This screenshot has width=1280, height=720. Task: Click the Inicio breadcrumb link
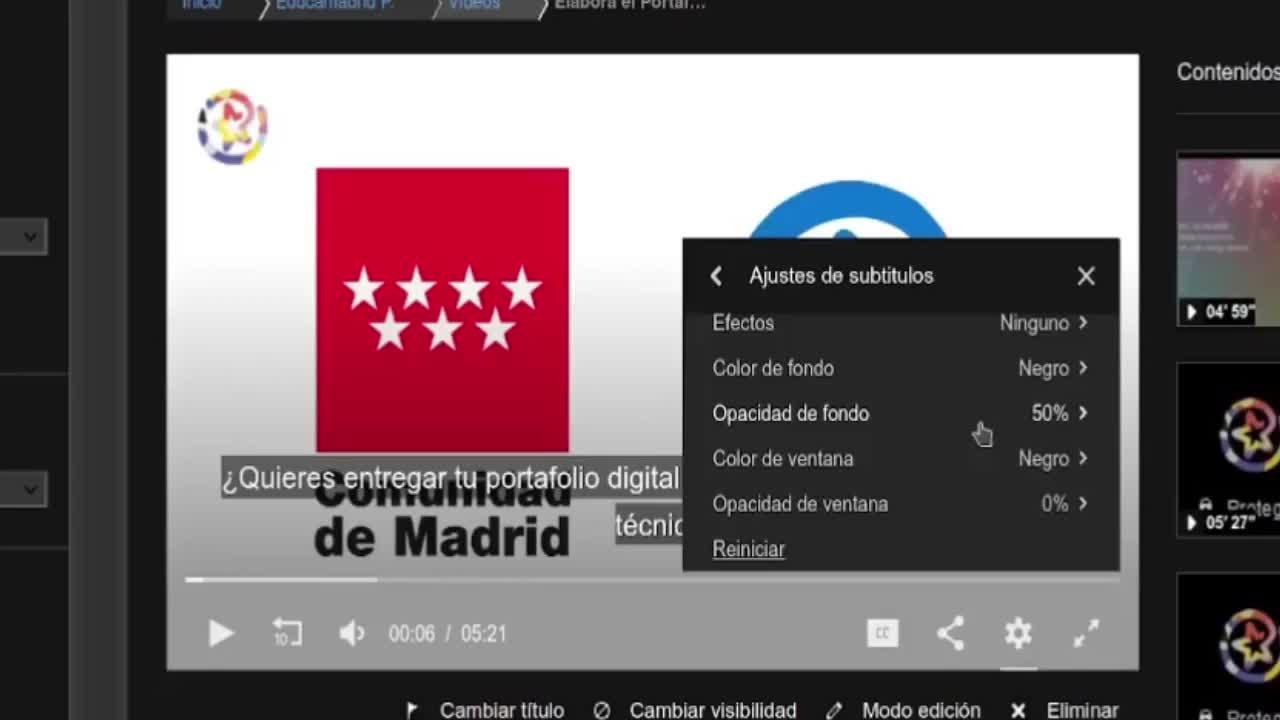point(201,5)
